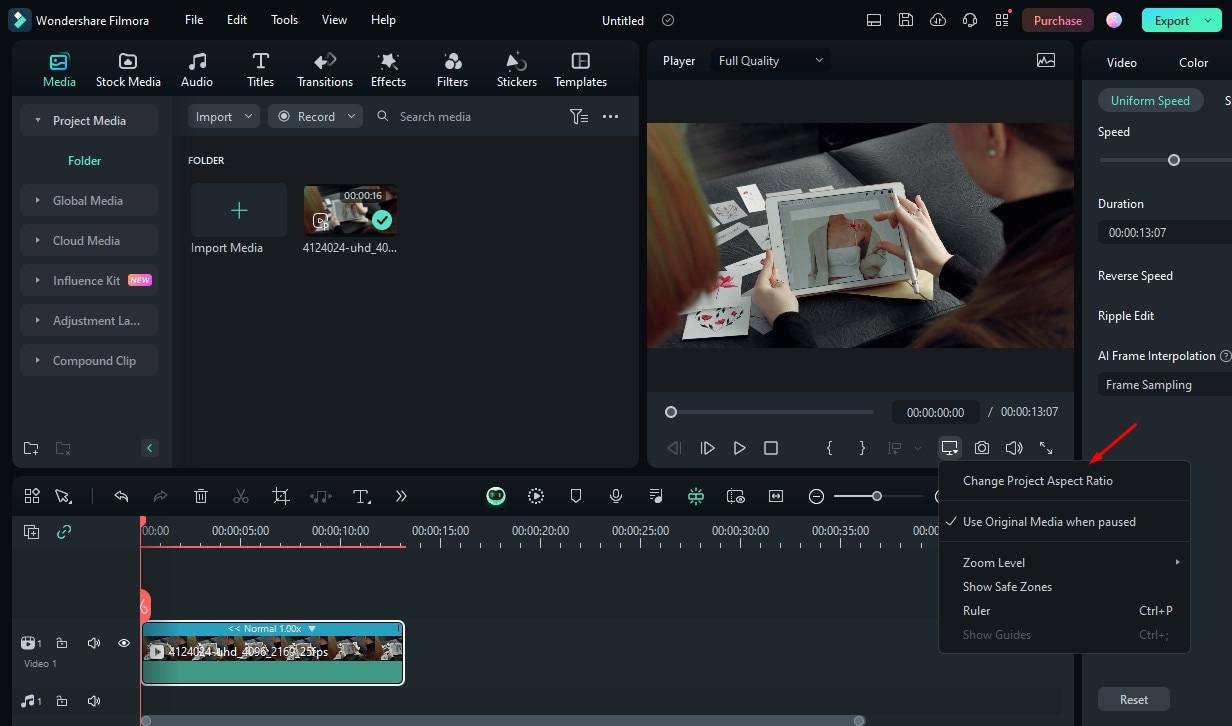Click the play-from-start frame button

point(707,449)
